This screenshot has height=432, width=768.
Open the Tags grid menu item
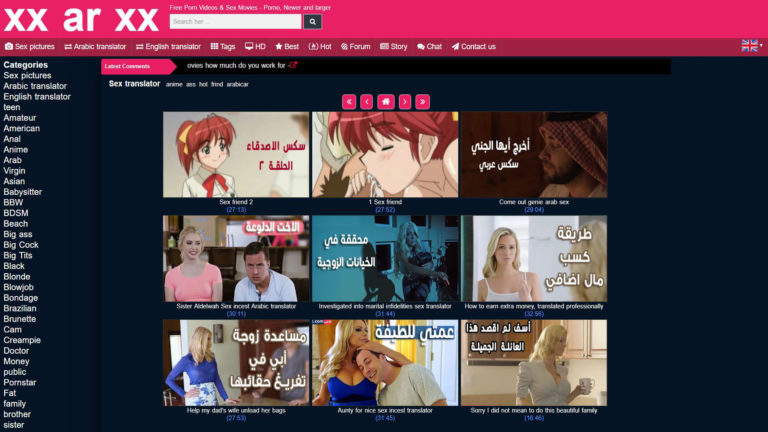coord(223,46)
